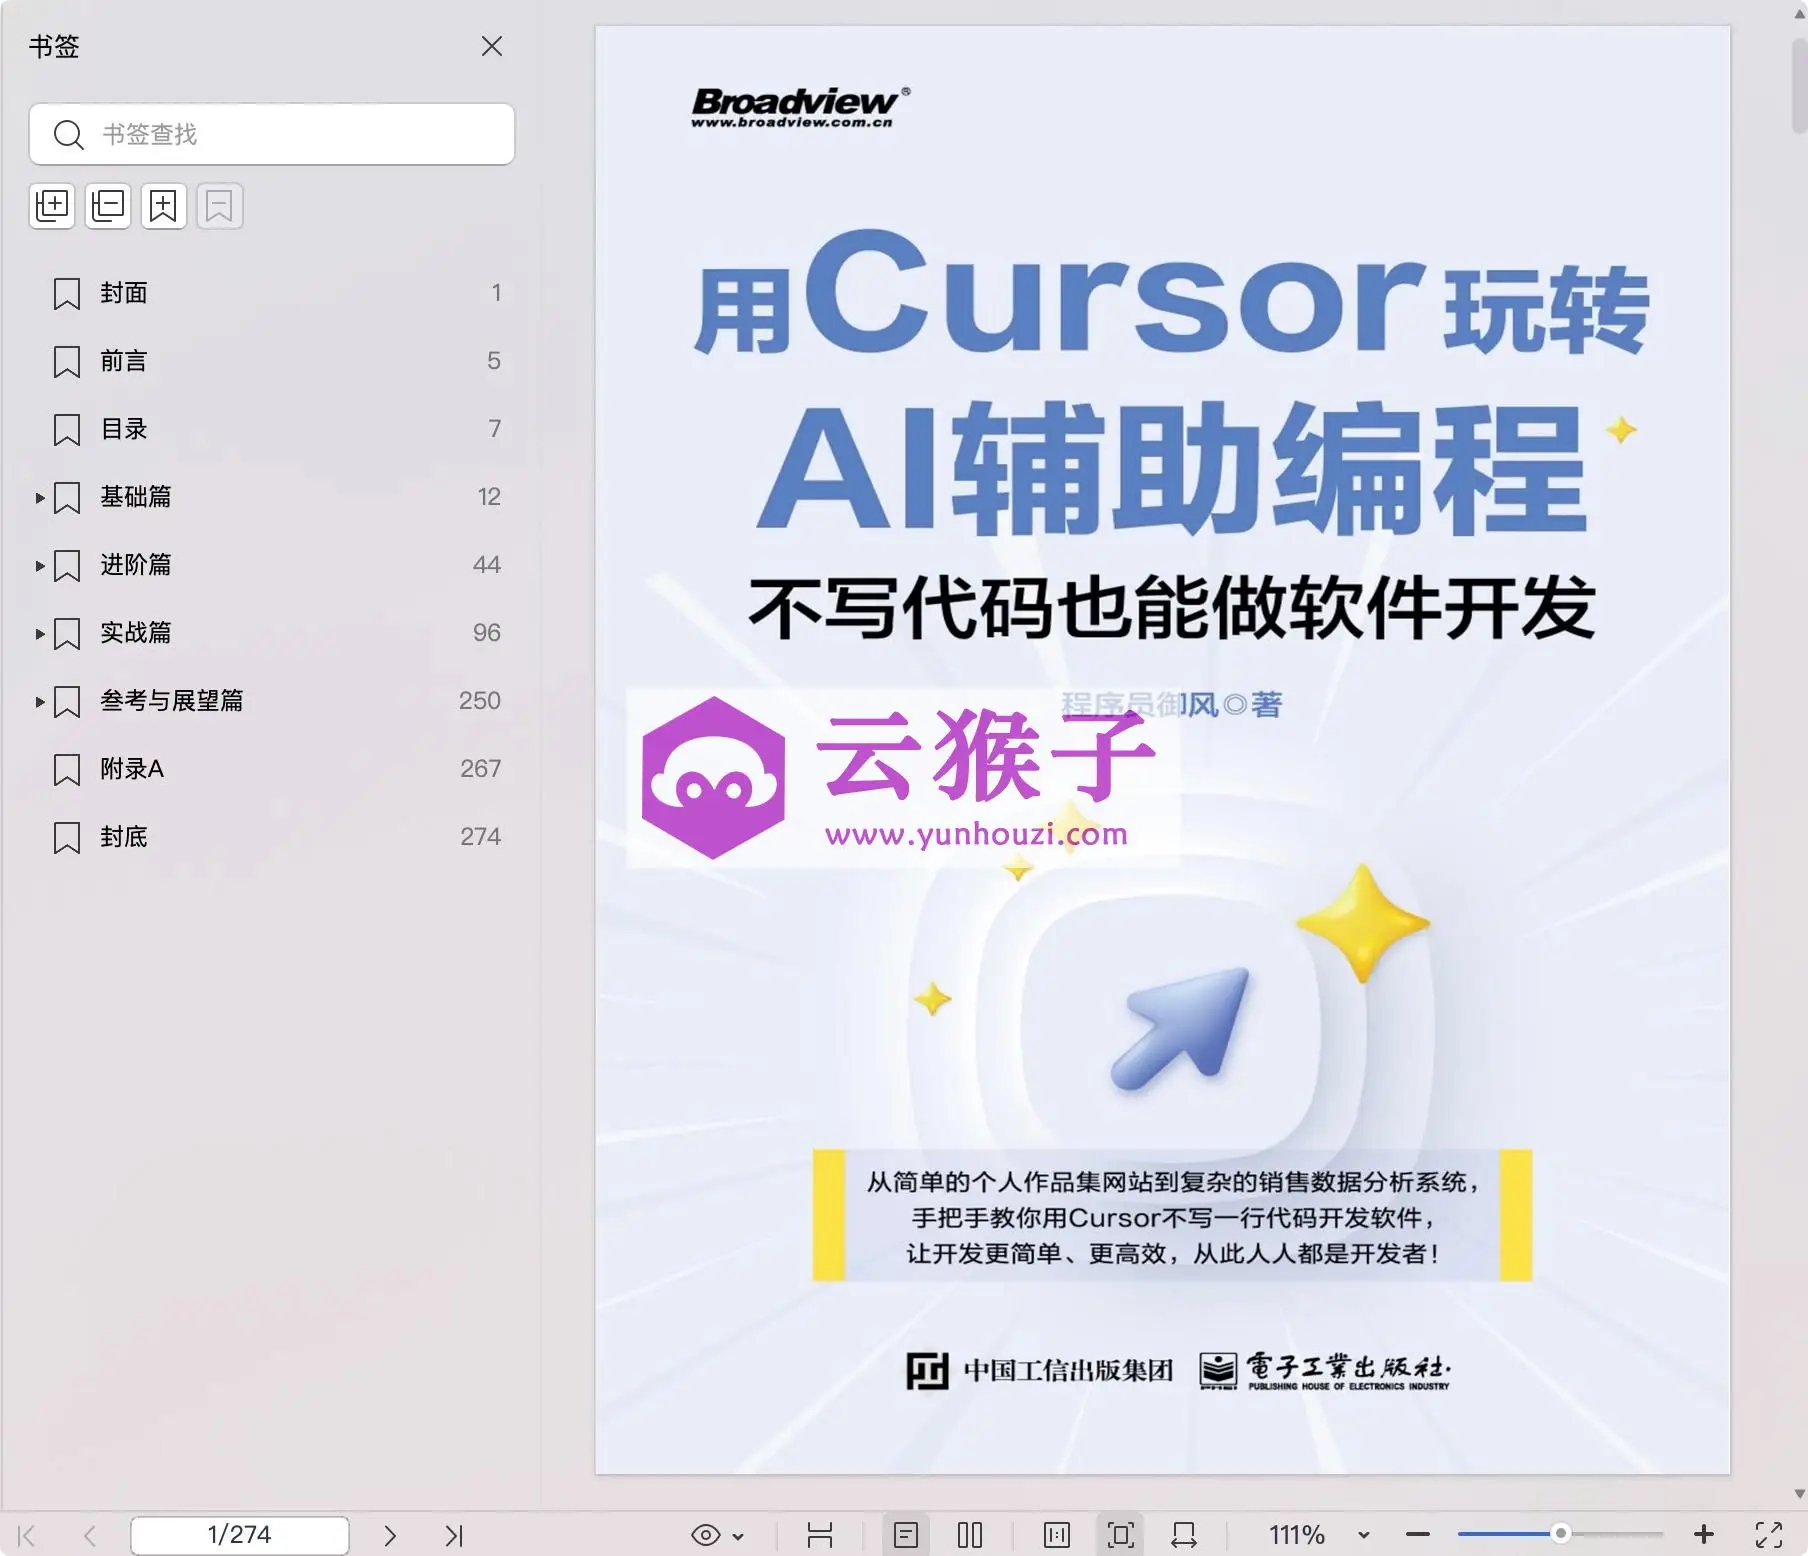Click page number 267 in bookmarks

pos(481,769)
